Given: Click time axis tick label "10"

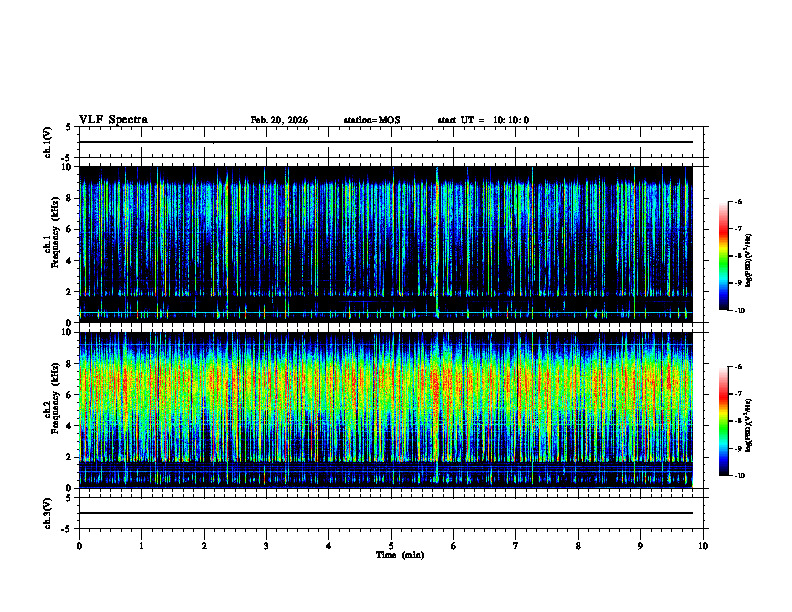Looking at the screenshot, I should [703, 546].
